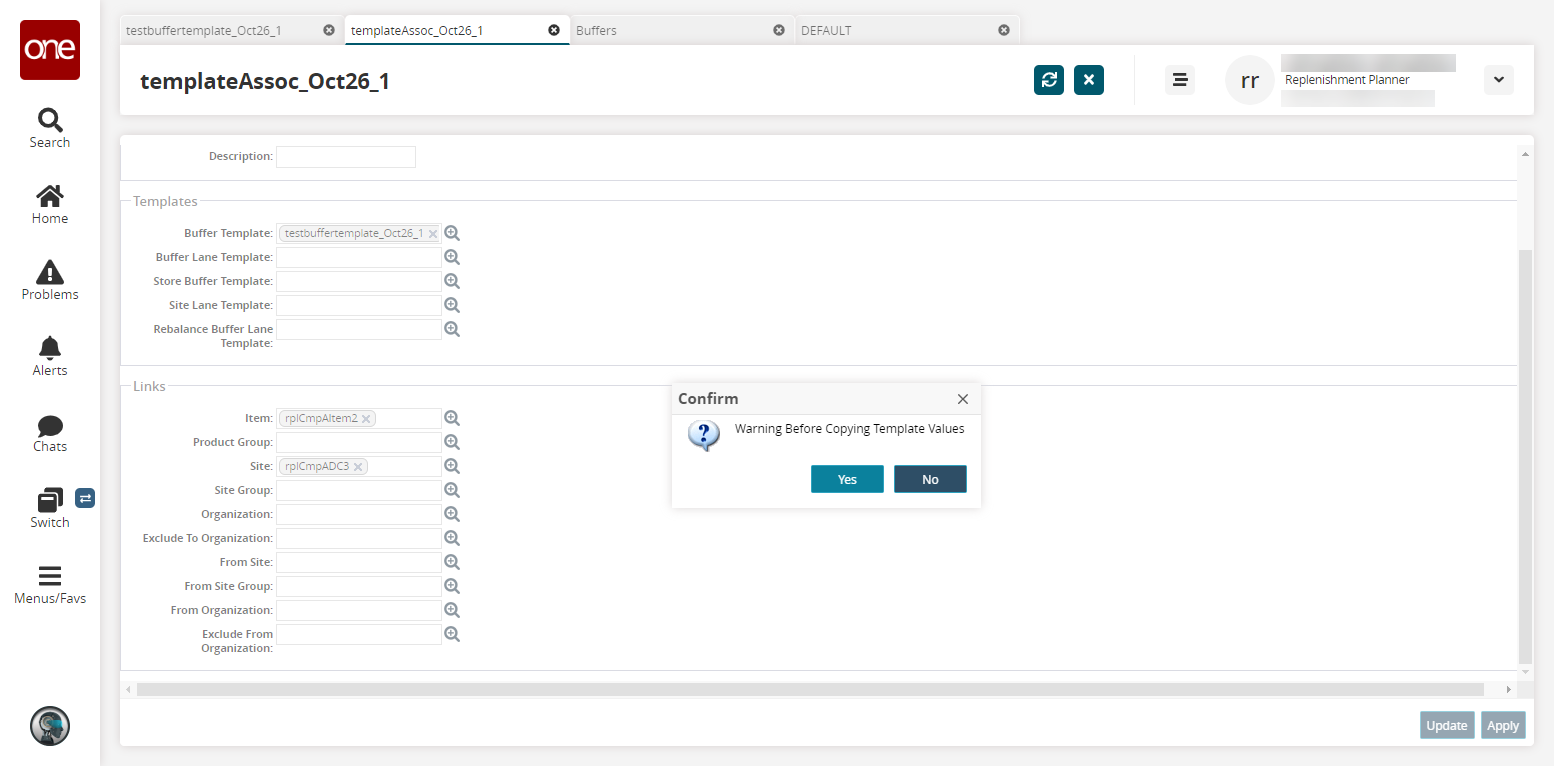Click the Site Group field
Screen dimensions: 1554x766
point(359,490)
